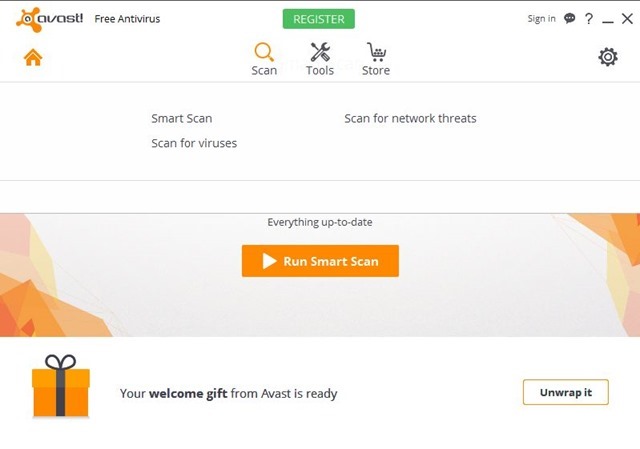Image resolution: width=640 pixels, height=449 pixels.
Task: Select Smart Scan from scan options
Action: tap(182, 118)
